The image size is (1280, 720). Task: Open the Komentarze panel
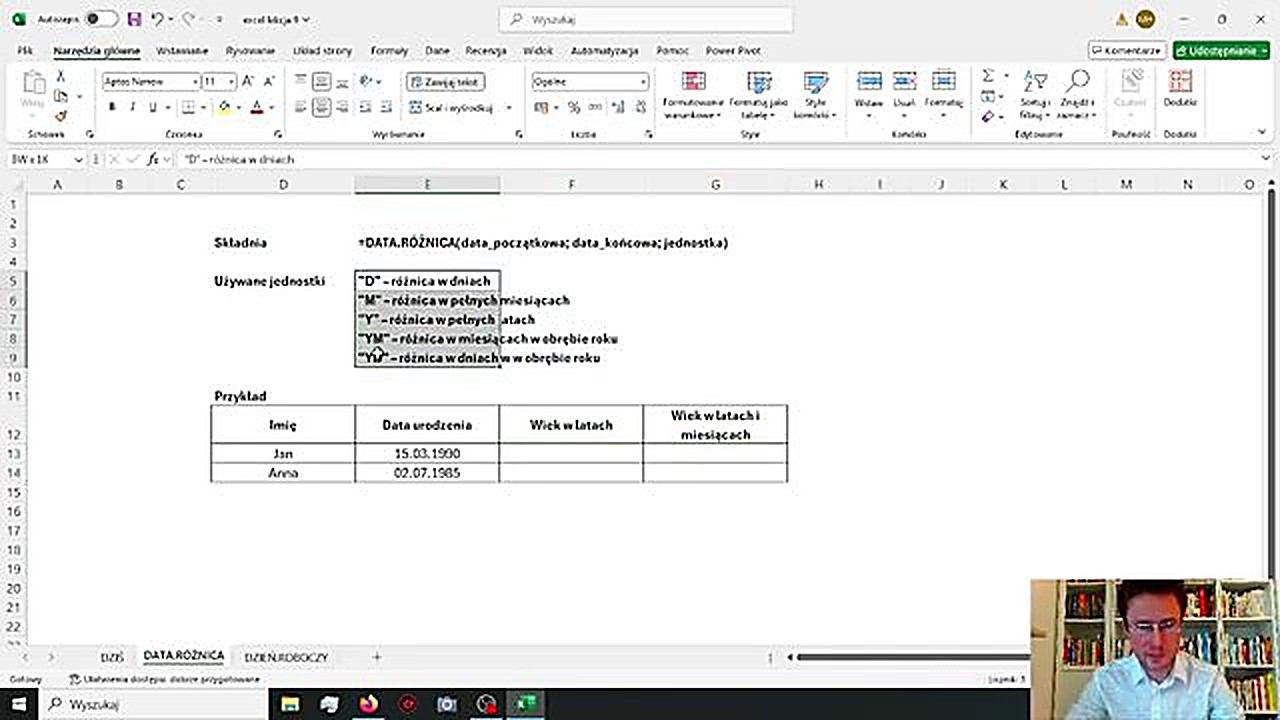(x=1126, y=50)
